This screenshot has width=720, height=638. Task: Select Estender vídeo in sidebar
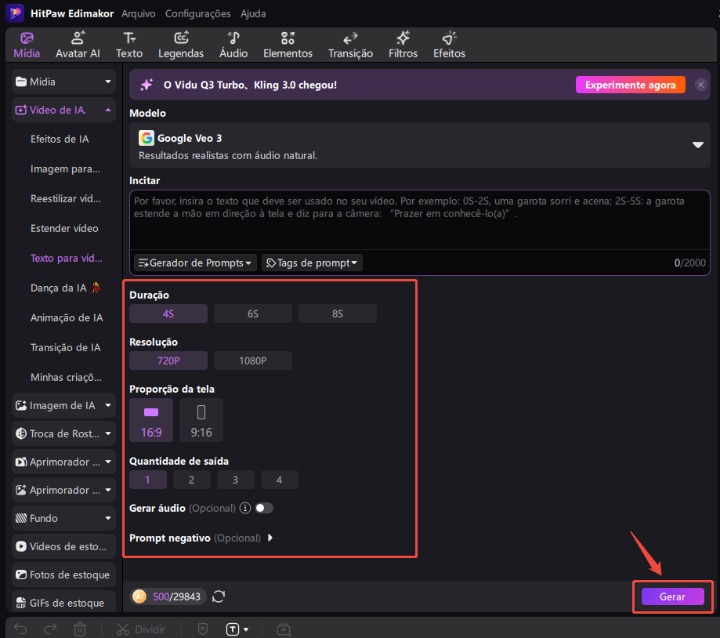click(64, 228)
